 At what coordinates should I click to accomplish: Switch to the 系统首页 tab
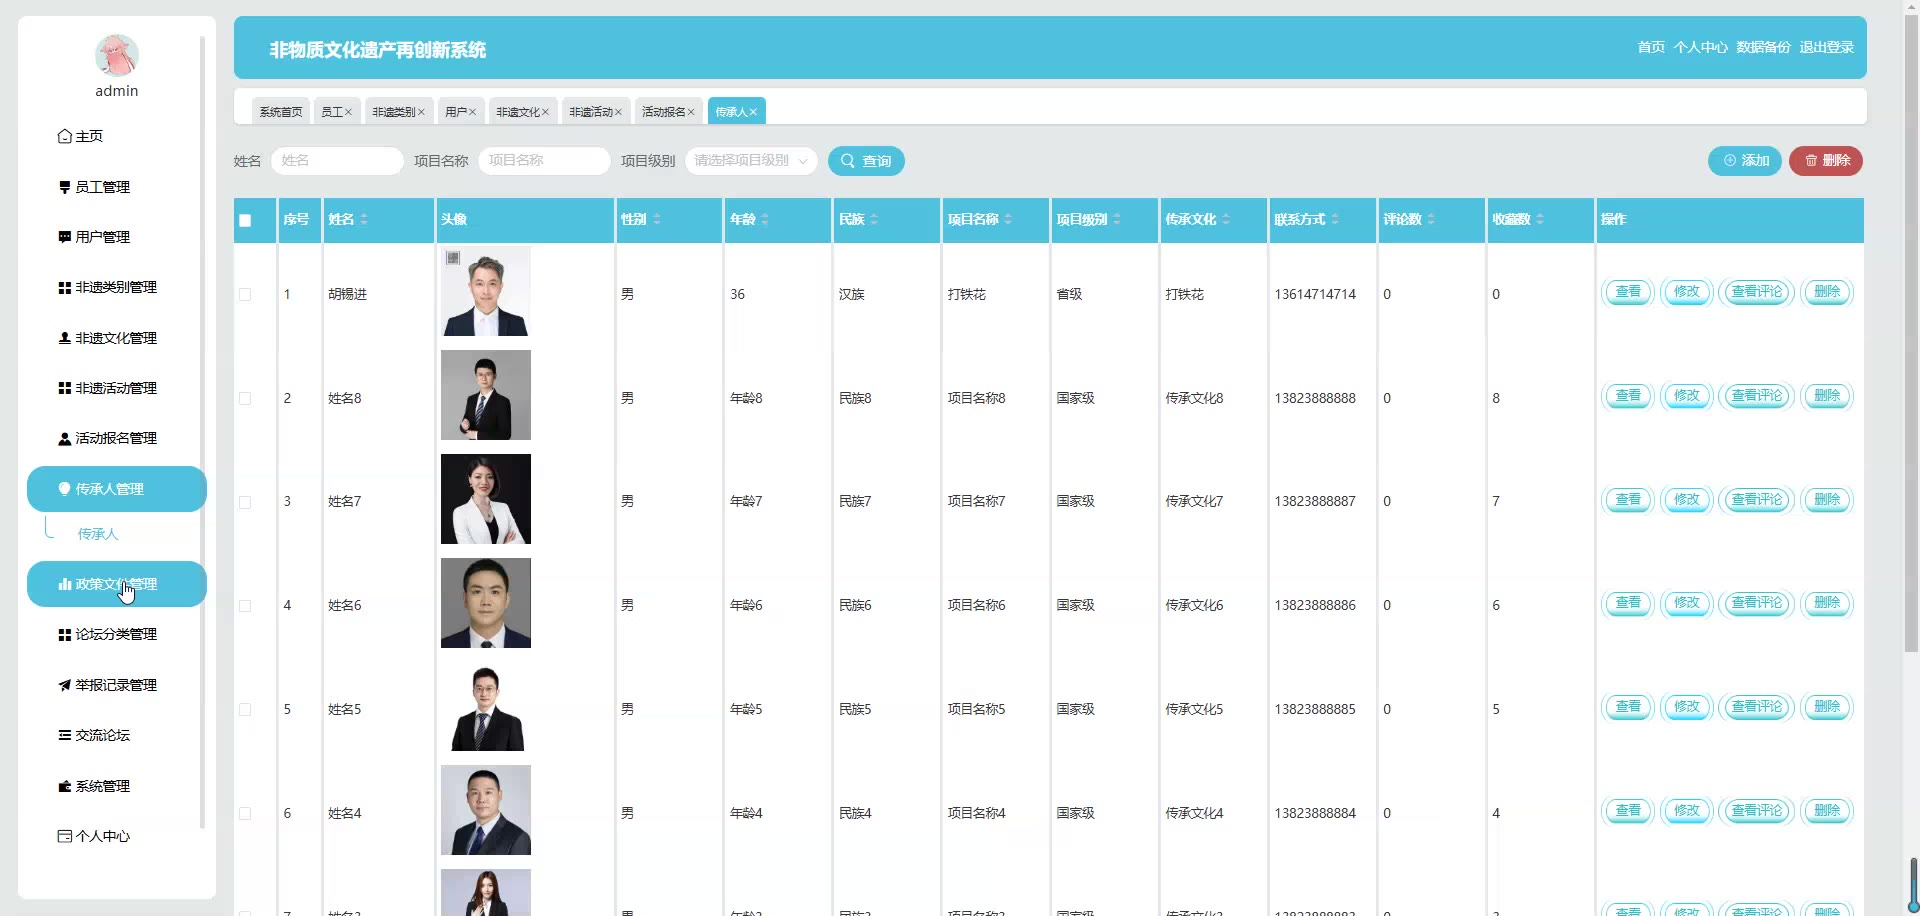[x=281, y=112]
